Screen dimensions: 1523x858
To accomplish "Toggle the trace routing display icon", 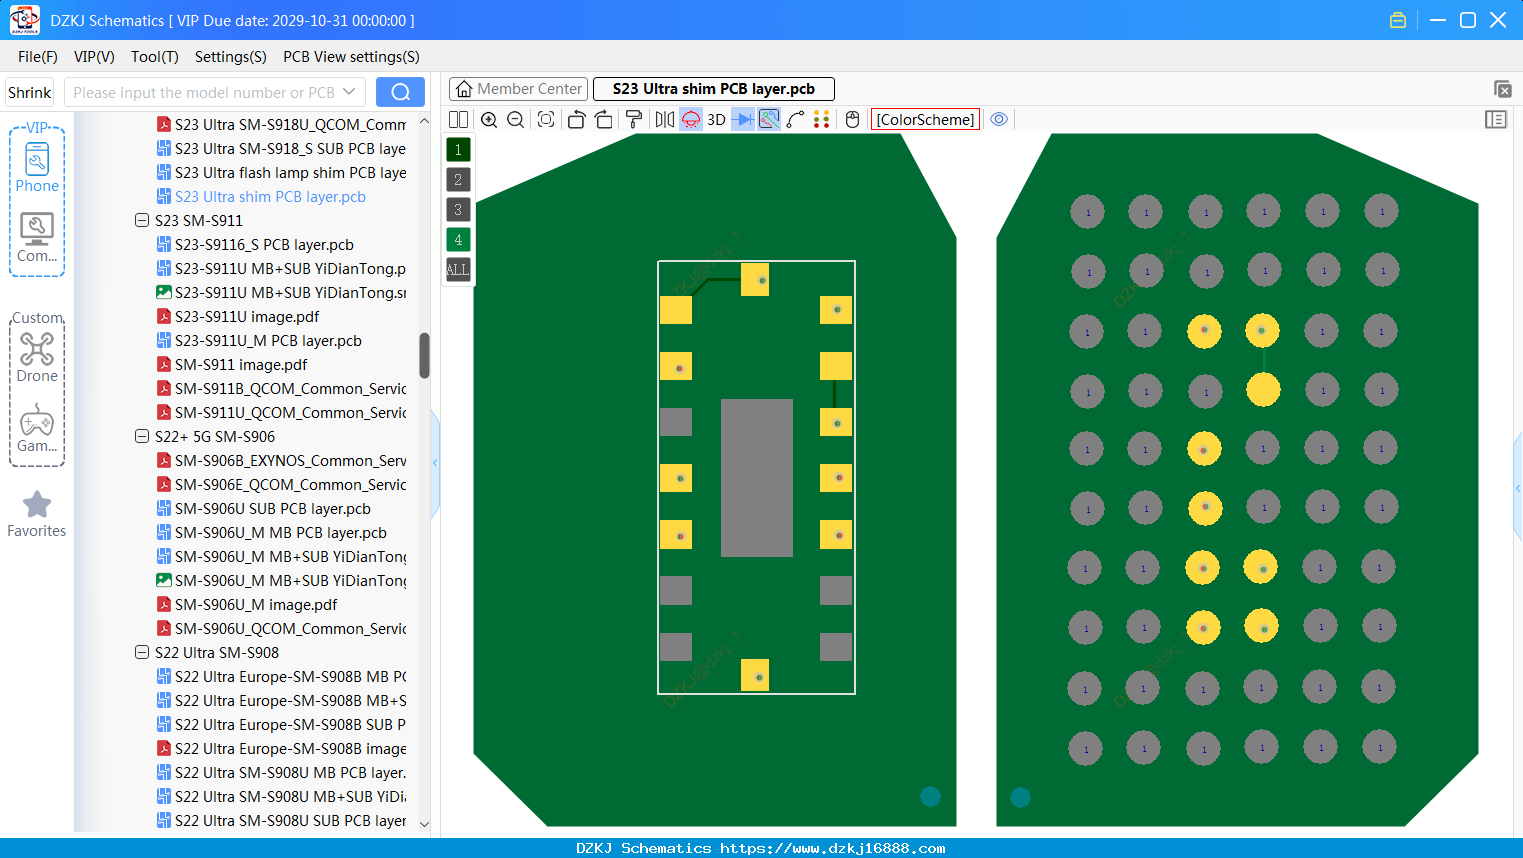I will (769, 120).
